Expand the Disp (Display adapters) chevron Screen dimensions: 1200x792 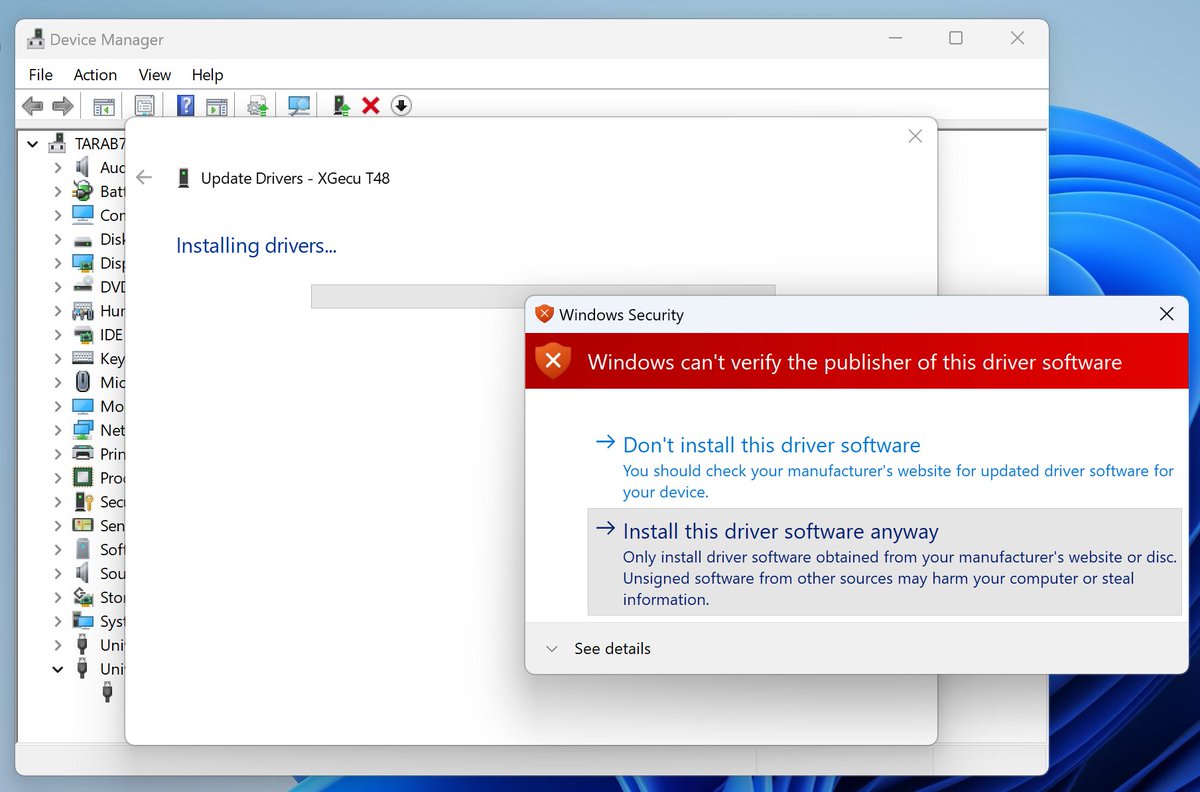[x=58, y=263]
